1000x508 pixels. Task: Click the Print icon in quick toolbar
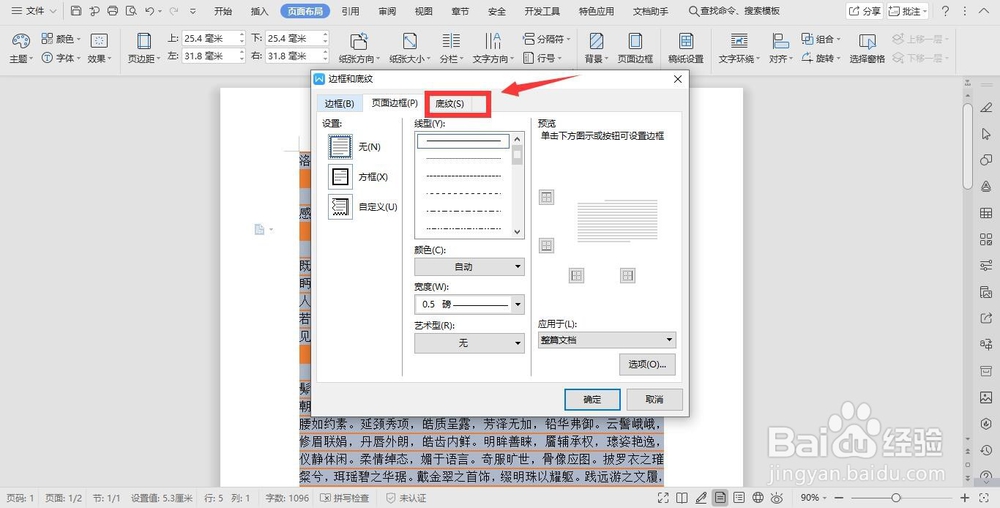tap(113, 11)
